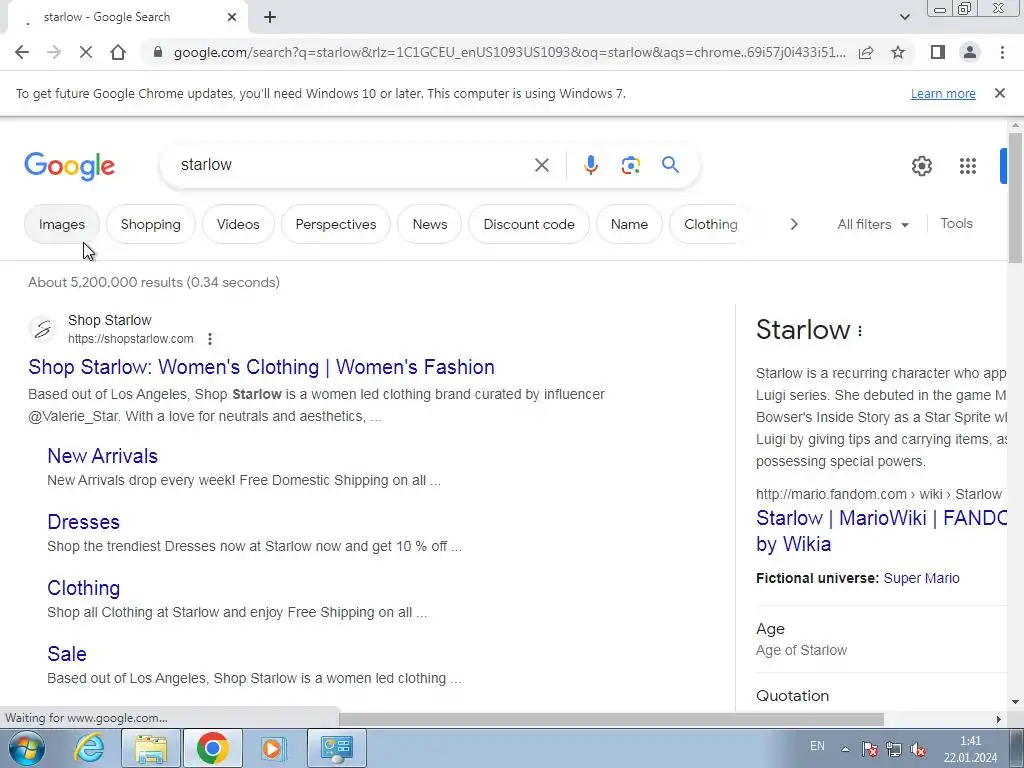Open the All filters dropdown
The width and height of the screenshot is (1024, 768).
pos(872,224)
